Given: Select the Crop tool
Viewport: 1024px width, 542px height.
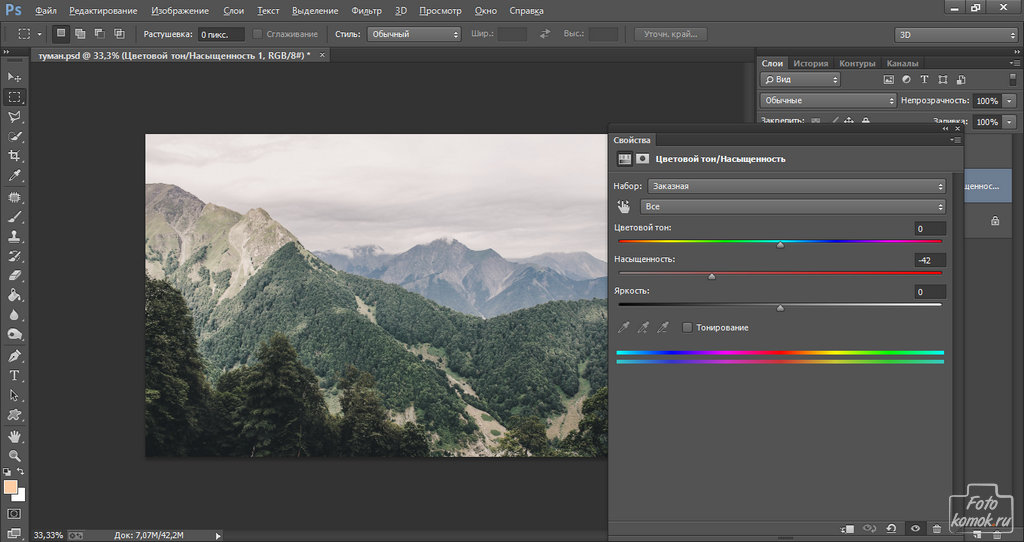Looking at the screenshot, I should click(14, 156).
